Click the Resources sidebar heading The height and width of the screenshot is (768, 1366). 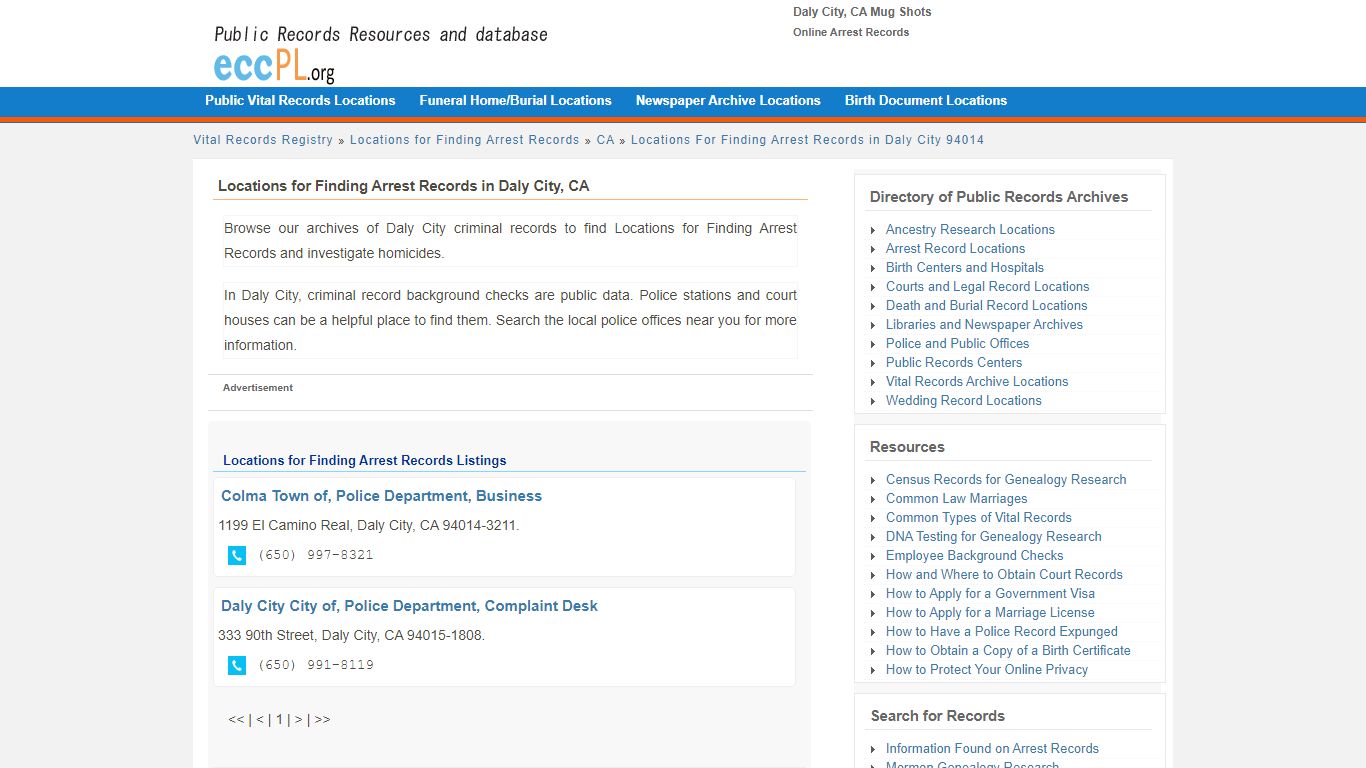coord(907,447)
